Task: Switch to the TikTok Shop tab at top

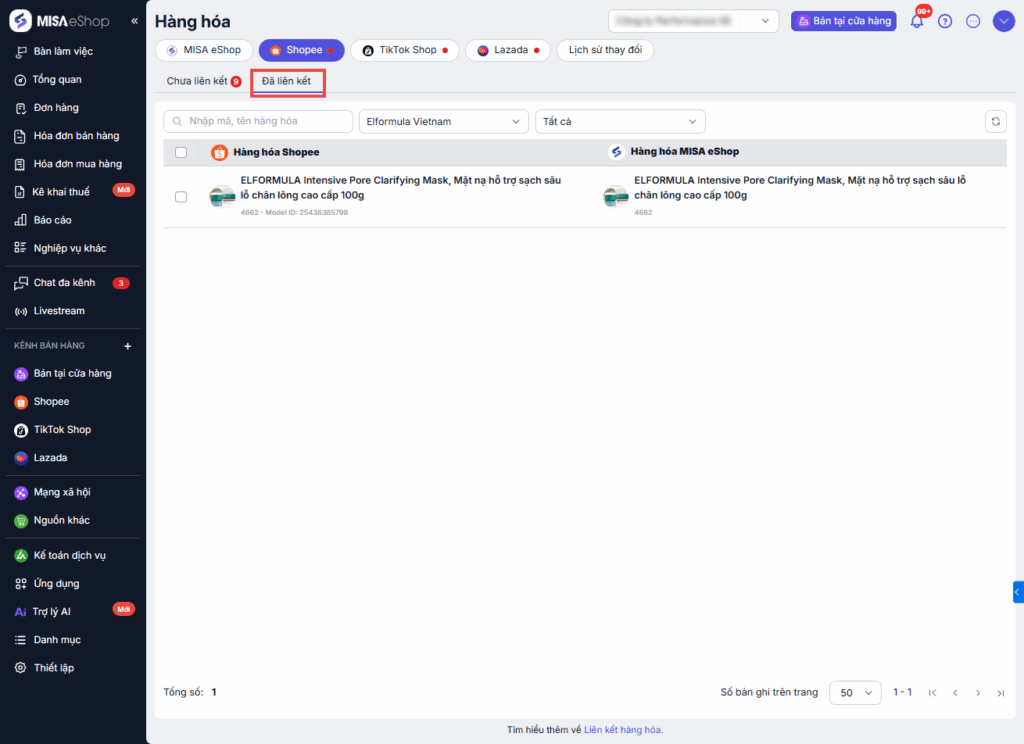Action: point(405,50)
